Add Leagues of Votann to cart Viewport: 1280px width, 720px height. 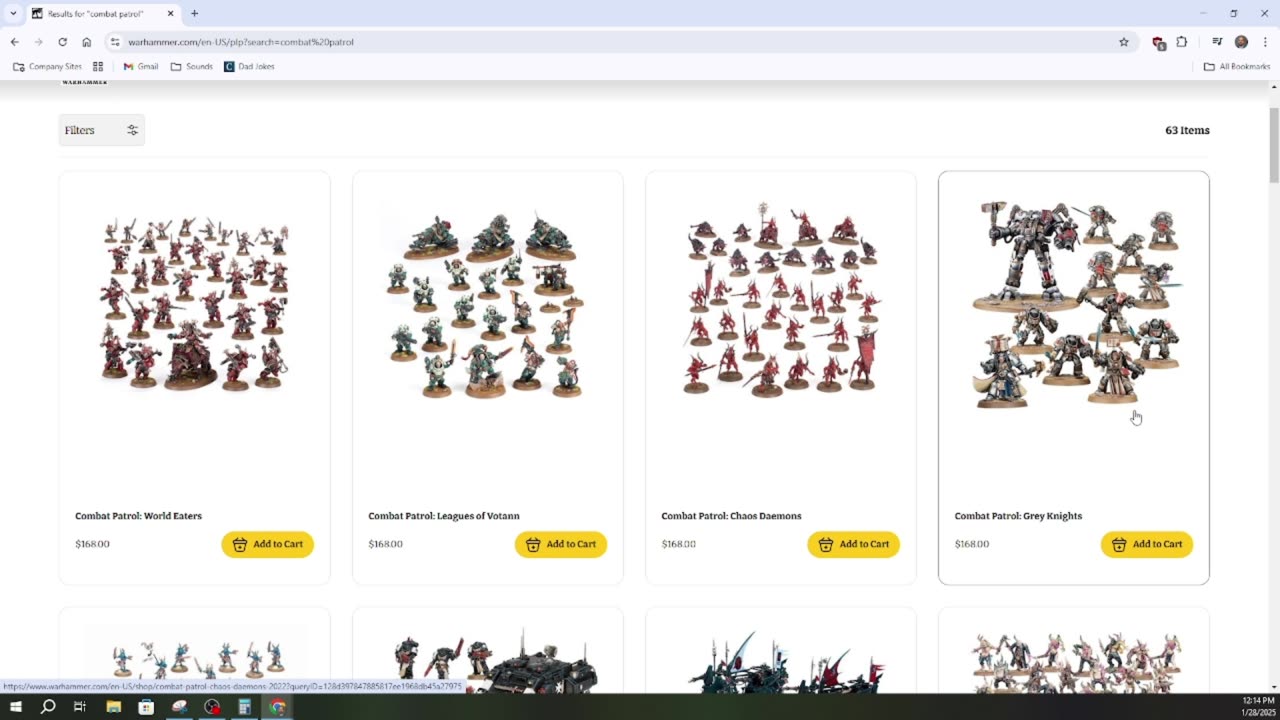[x=561, y=544]
